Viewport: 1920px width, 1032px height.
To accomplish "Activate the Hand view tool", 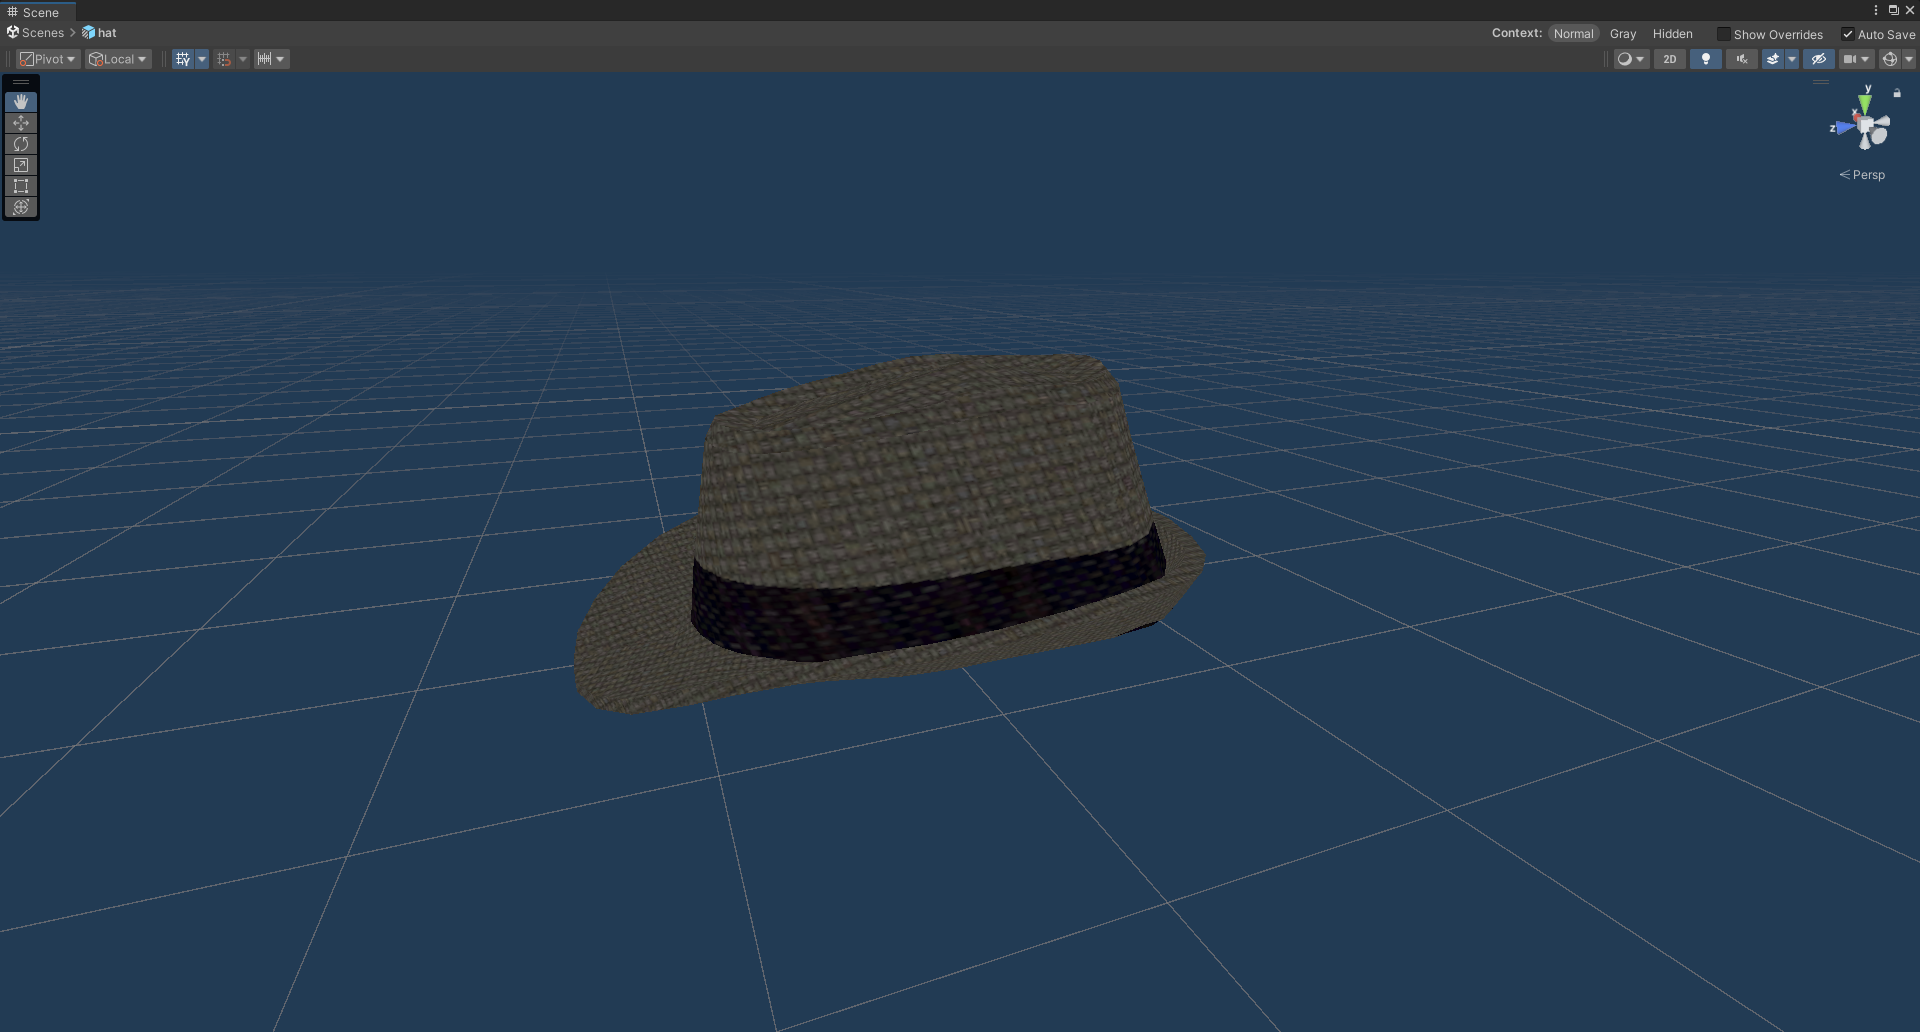I will [x=21, y=102].
